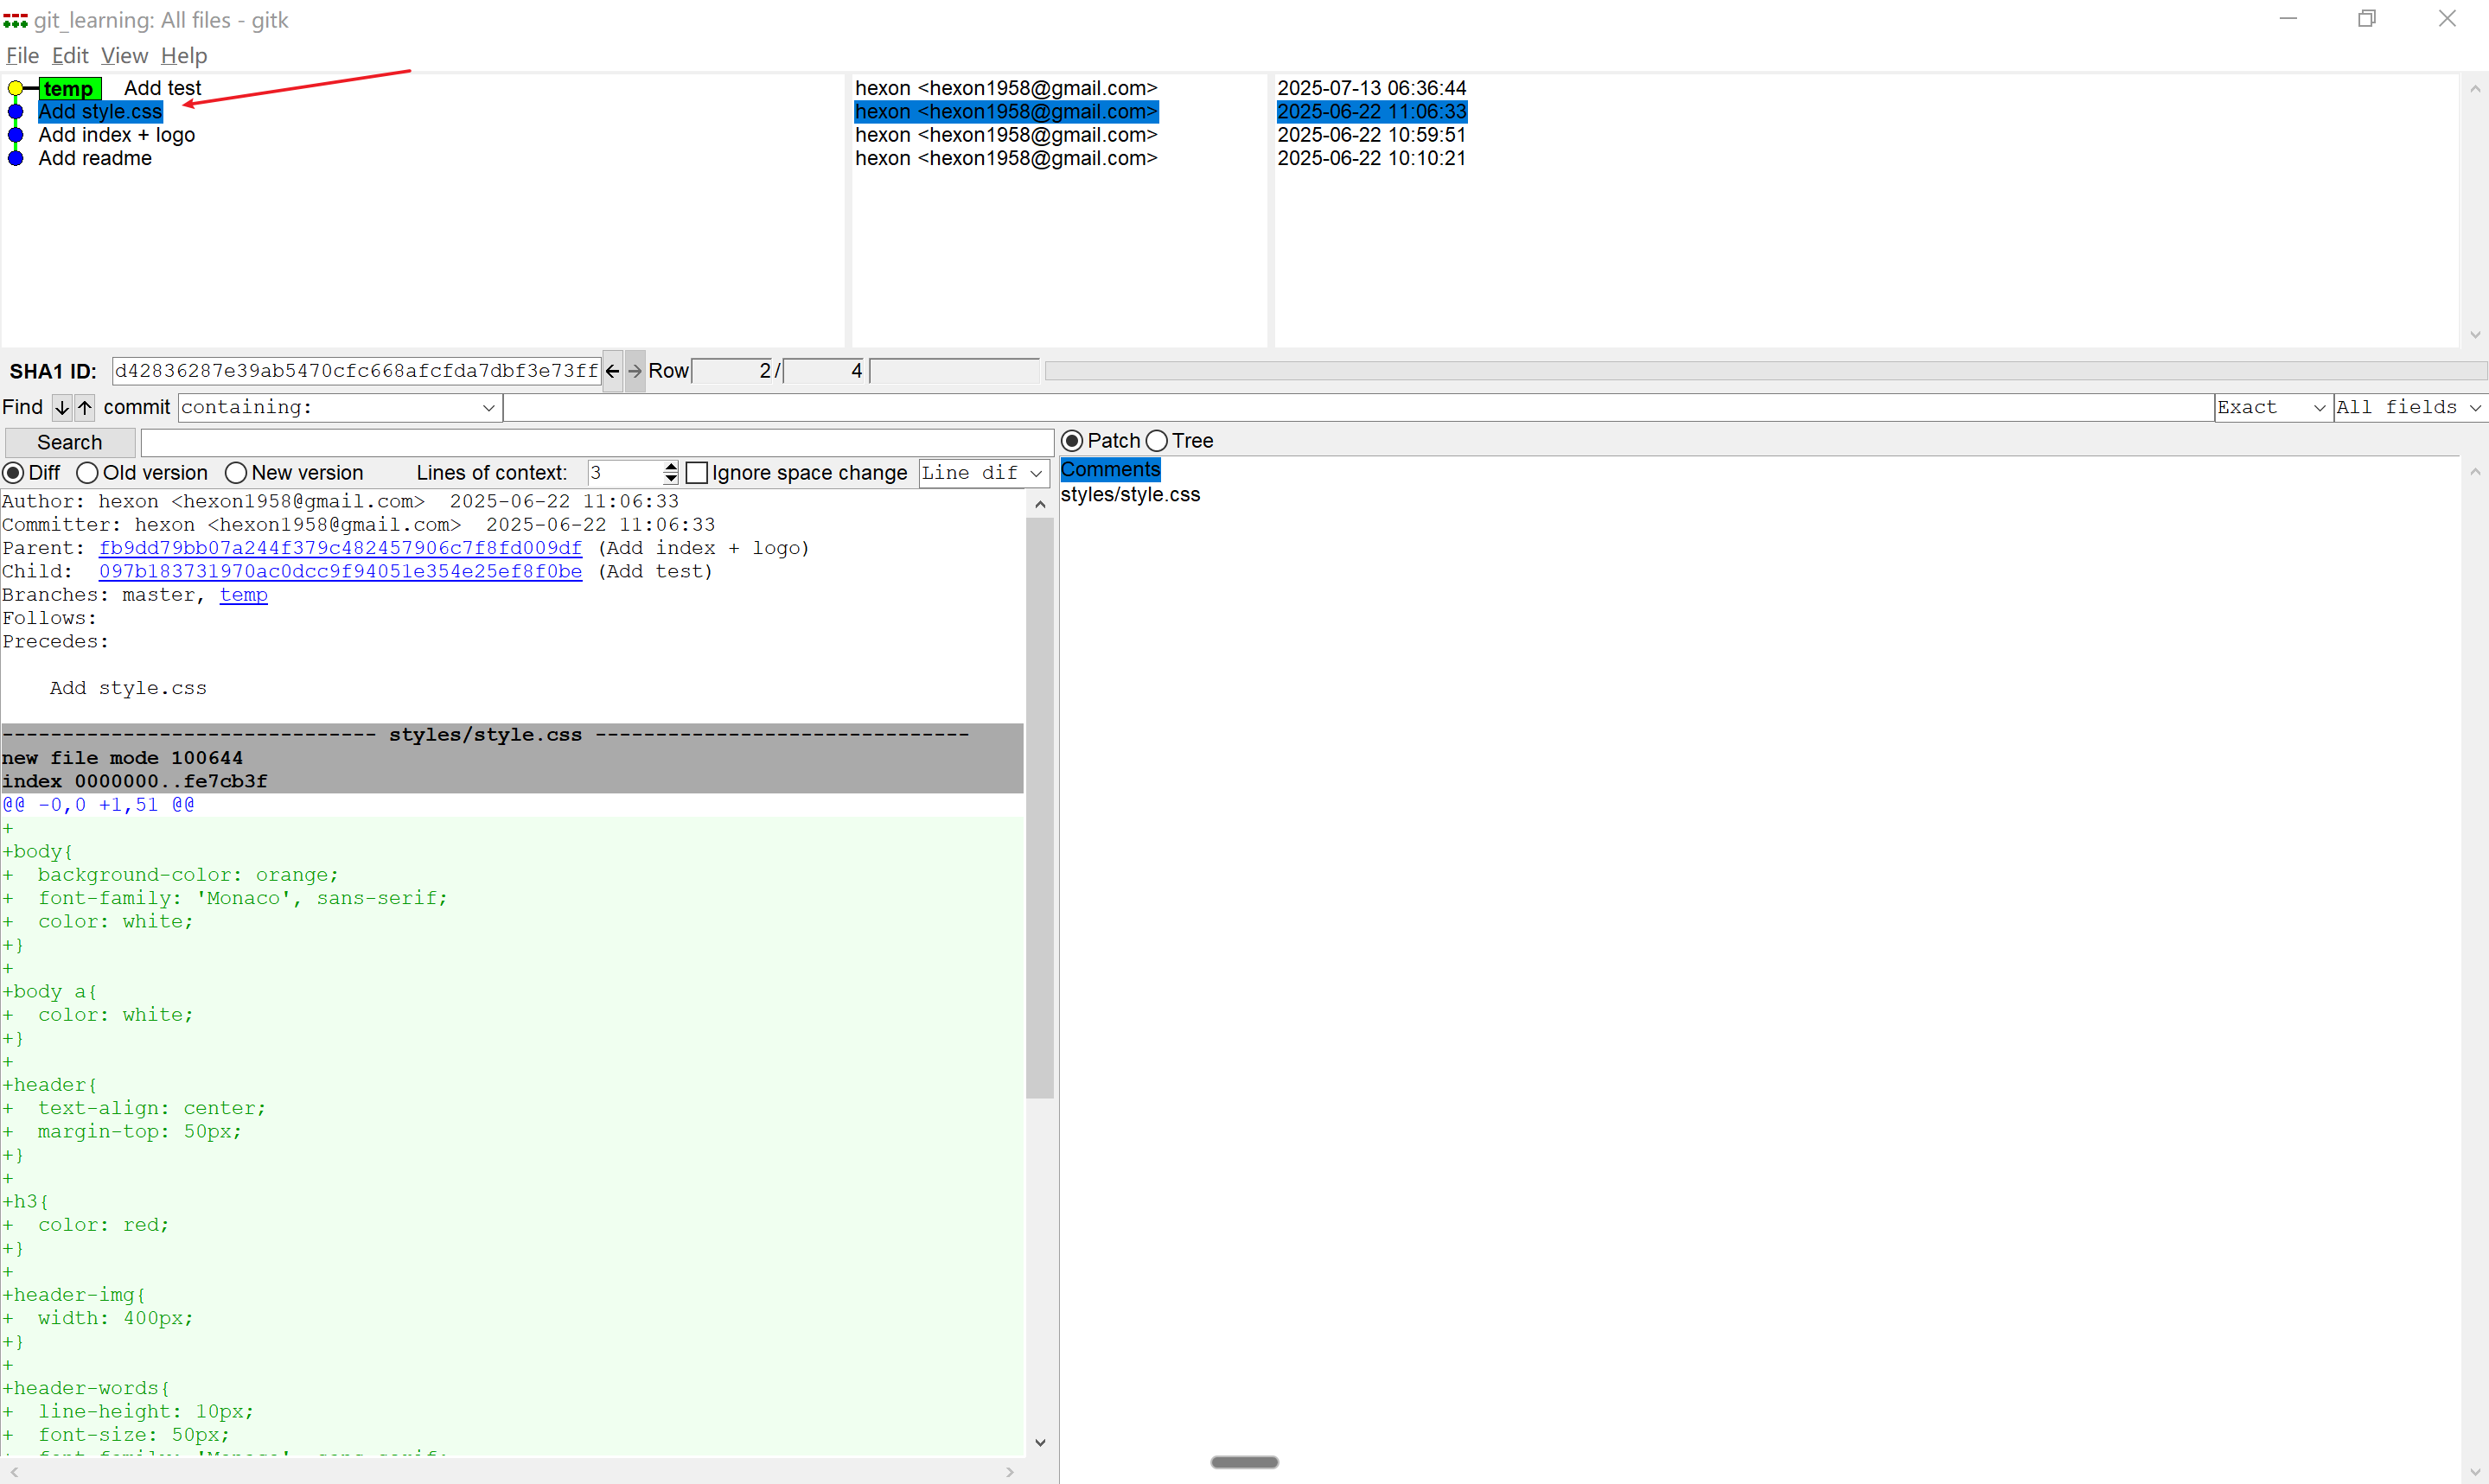Click the blue circle for Add index + logo

(x=15, y=135)
